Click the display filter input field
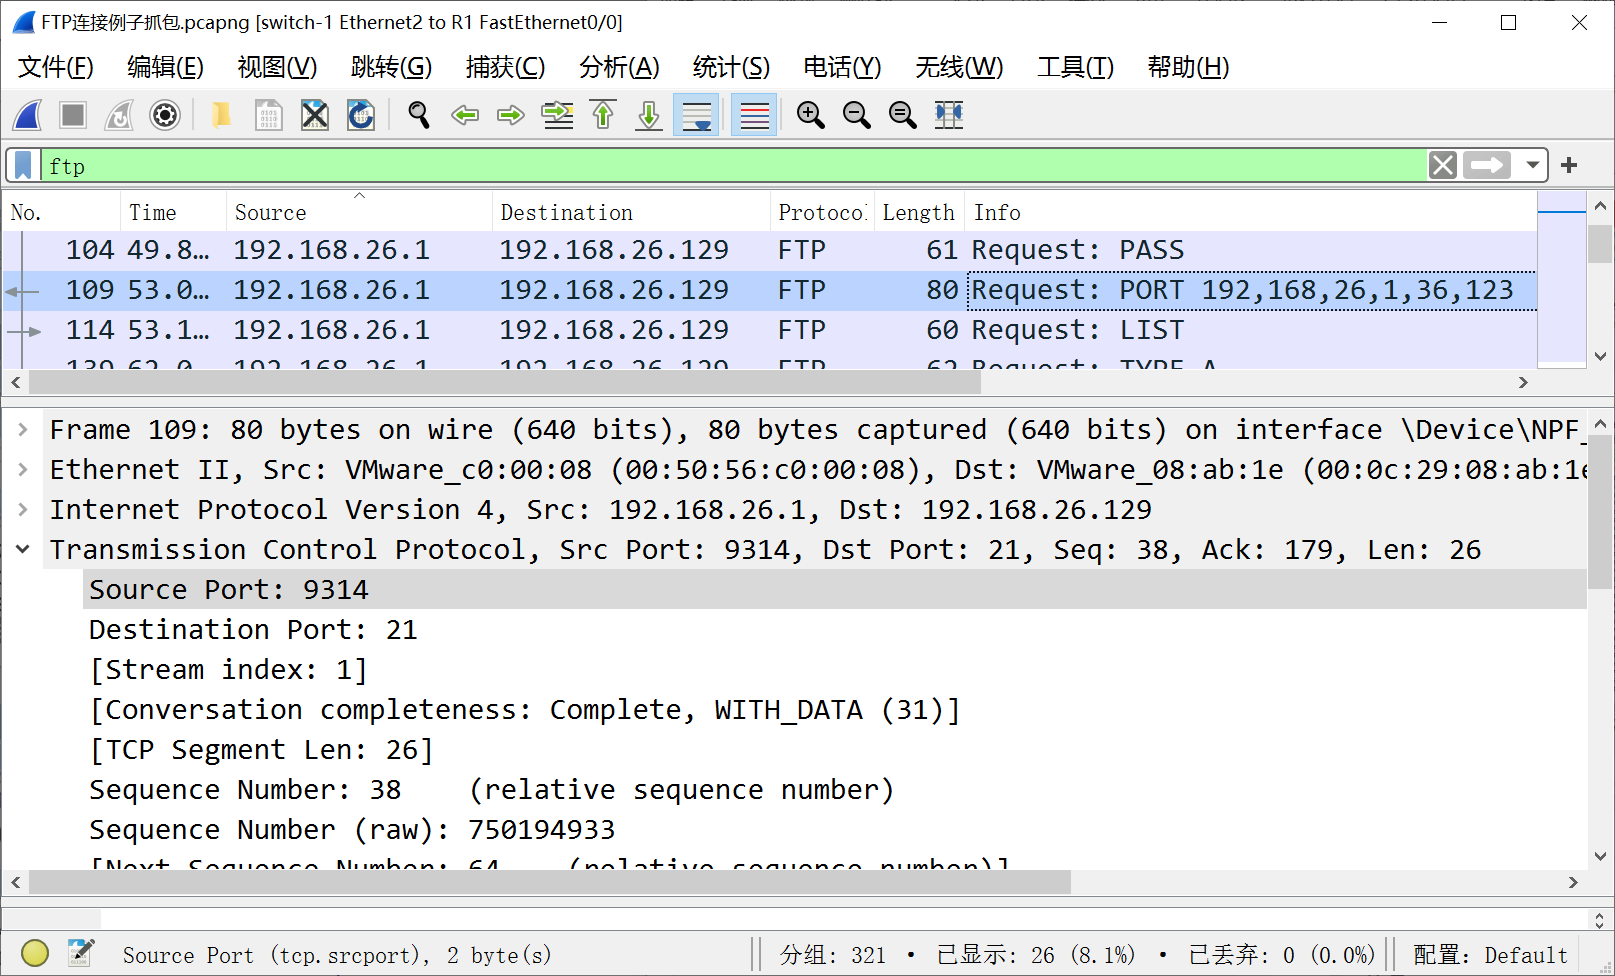The image size is (1615, 976). click(x=735, y=165)
